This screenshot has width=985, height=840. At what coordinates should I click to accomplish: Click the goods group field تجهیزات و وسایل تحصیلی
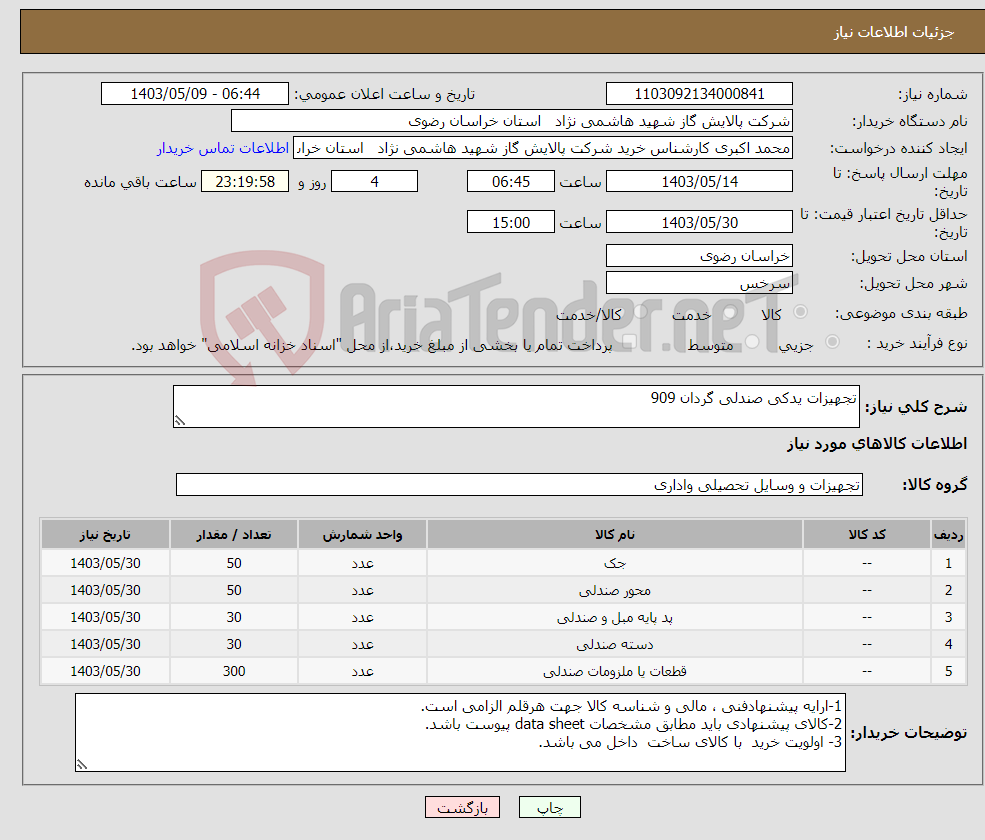coord(519,484)
